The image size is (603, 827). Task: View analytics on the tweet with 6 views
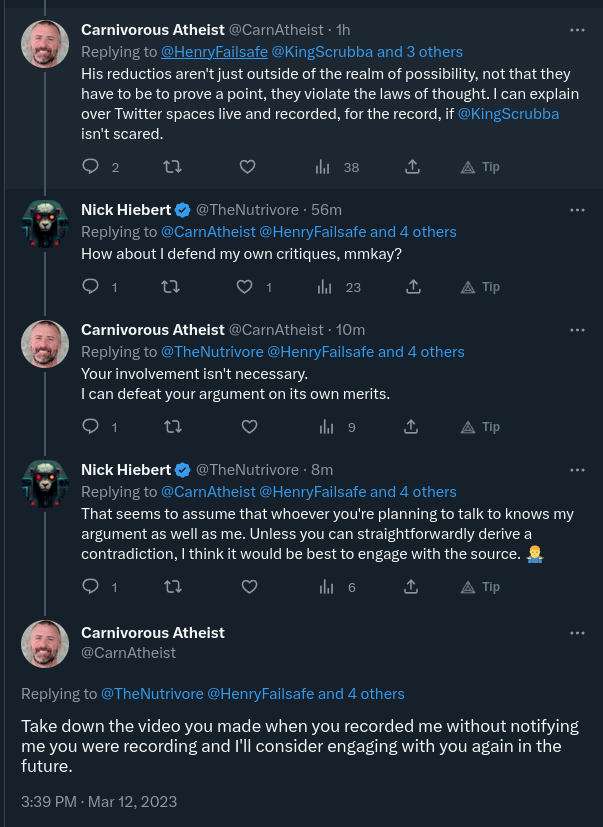pos(324,587)
